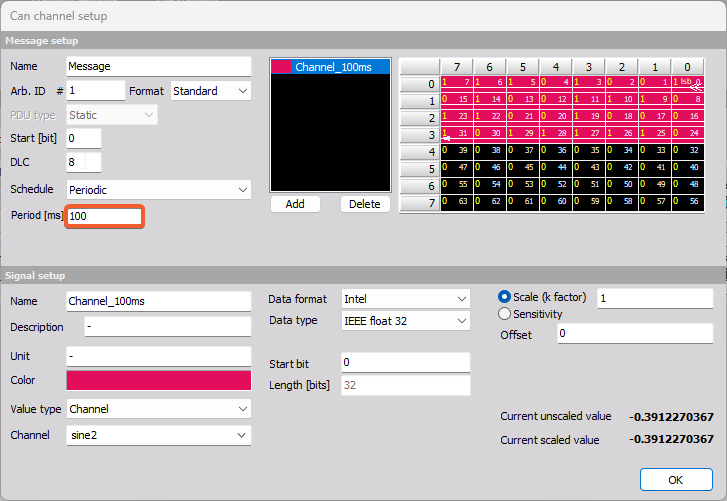Click byte row header 4 in bit grid

(x=420, y=152)
